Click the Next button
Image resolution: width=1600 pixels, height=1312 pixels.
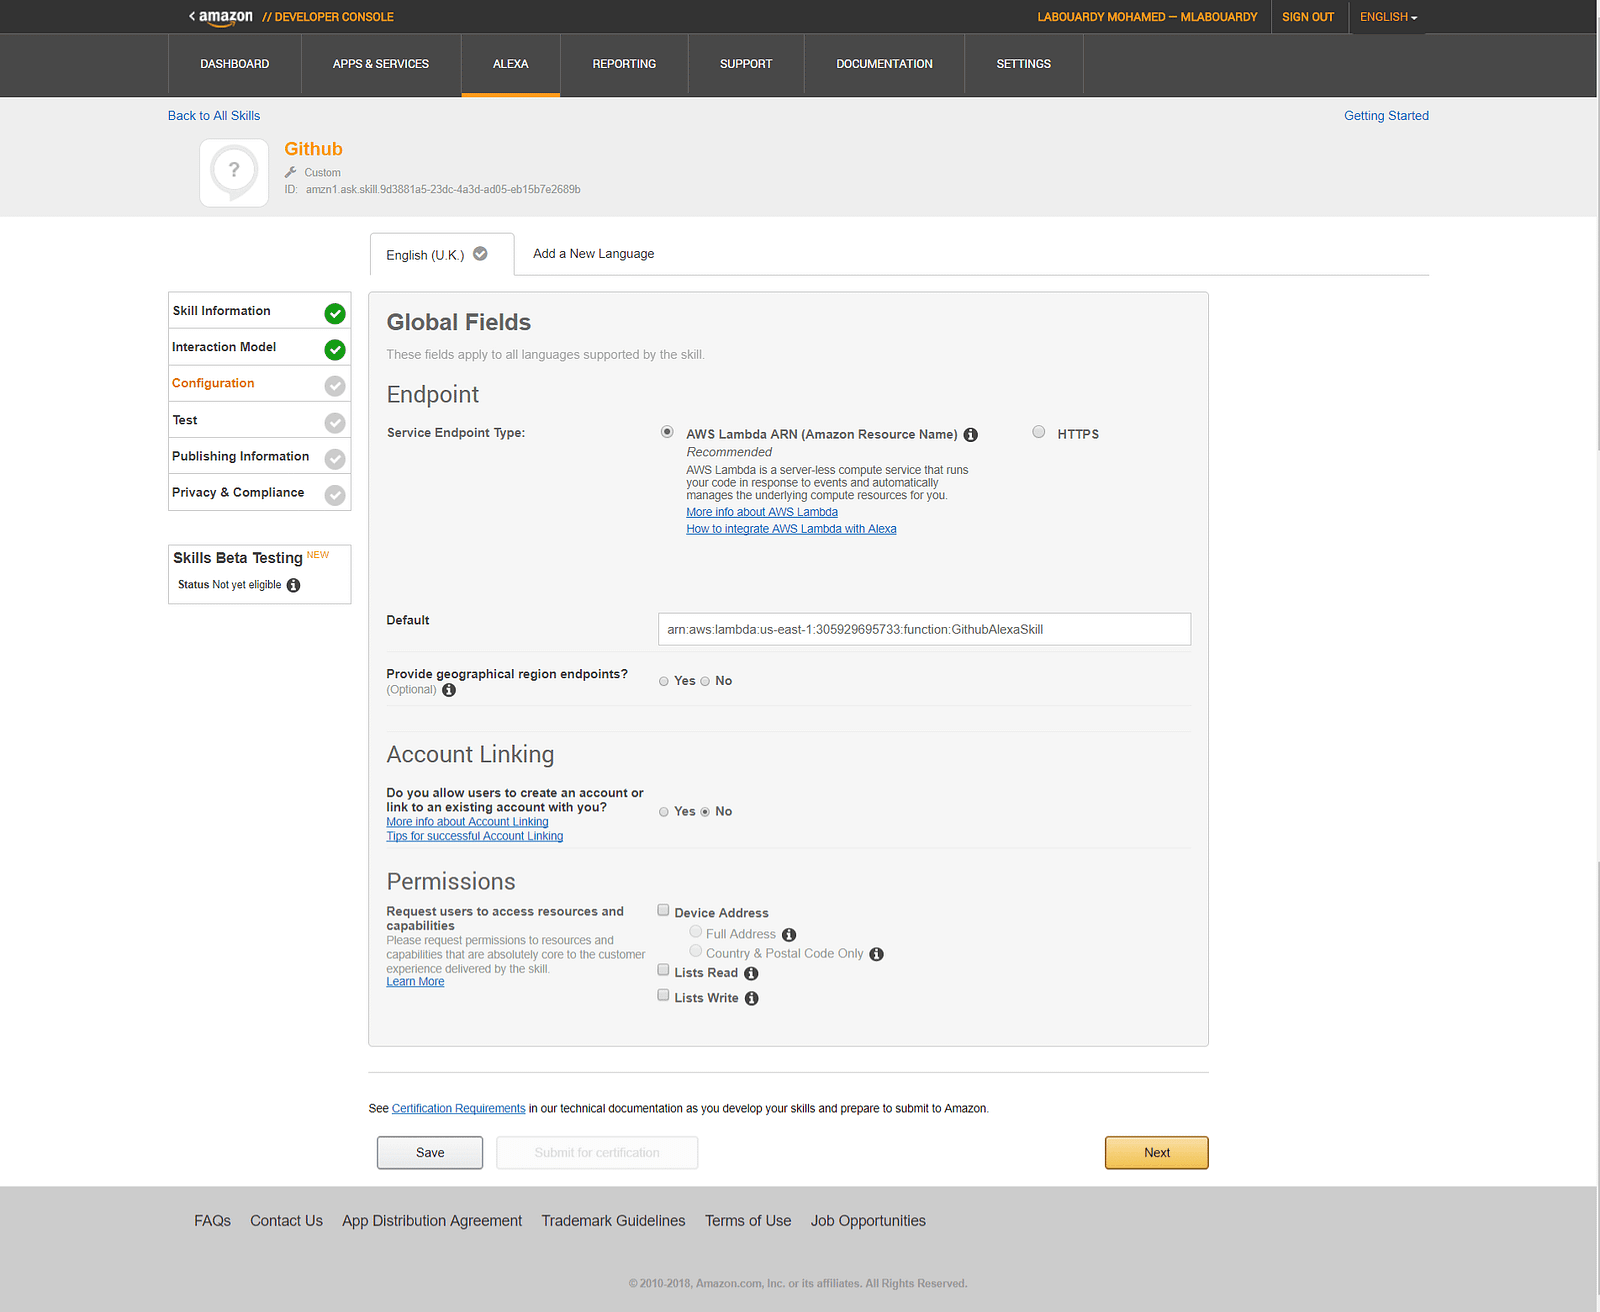coord(1157,1153)
